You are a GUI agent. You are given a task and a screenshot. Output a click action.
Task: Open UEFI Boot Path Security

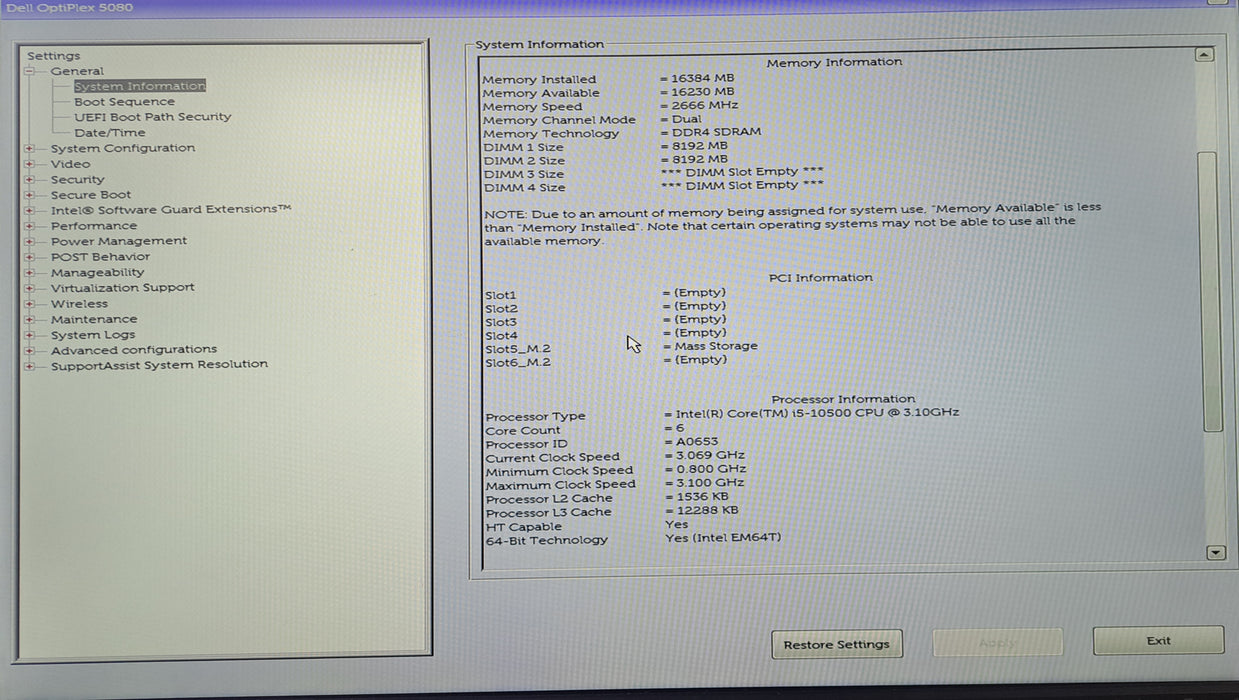(152, 117)
